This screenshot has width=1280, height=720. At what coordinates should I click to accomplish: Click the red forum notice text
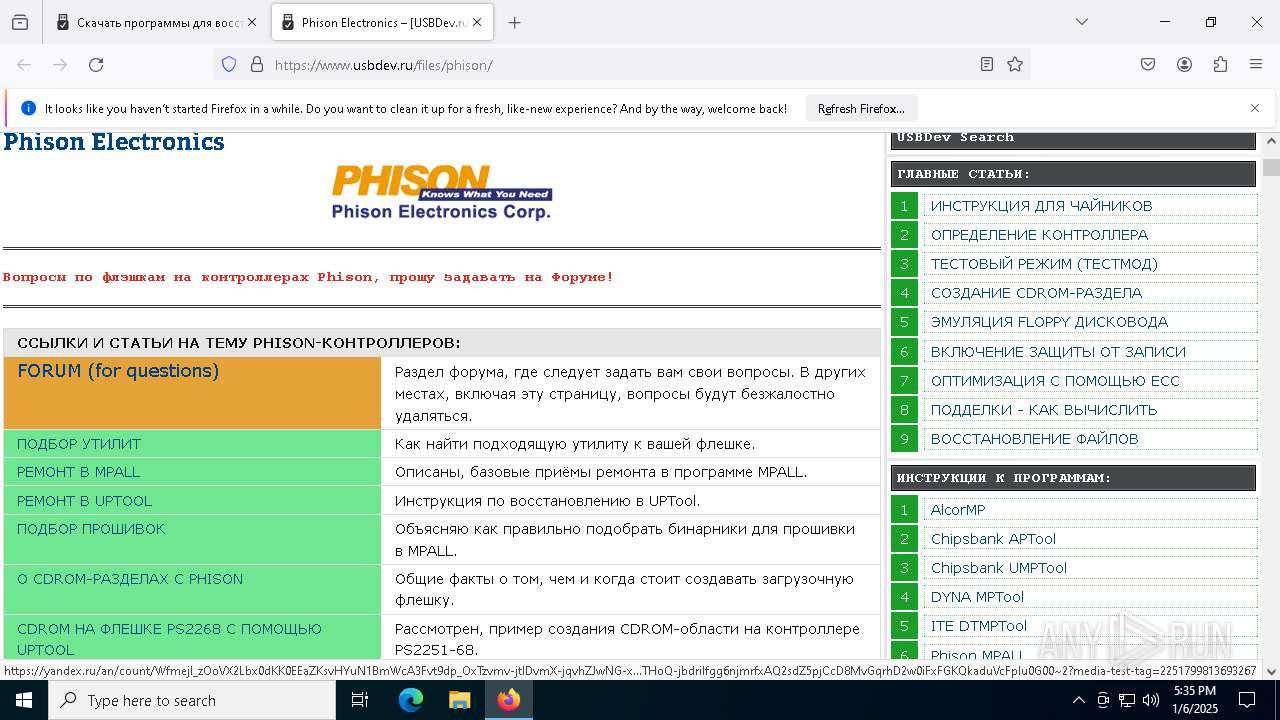(x=308, y=277)
